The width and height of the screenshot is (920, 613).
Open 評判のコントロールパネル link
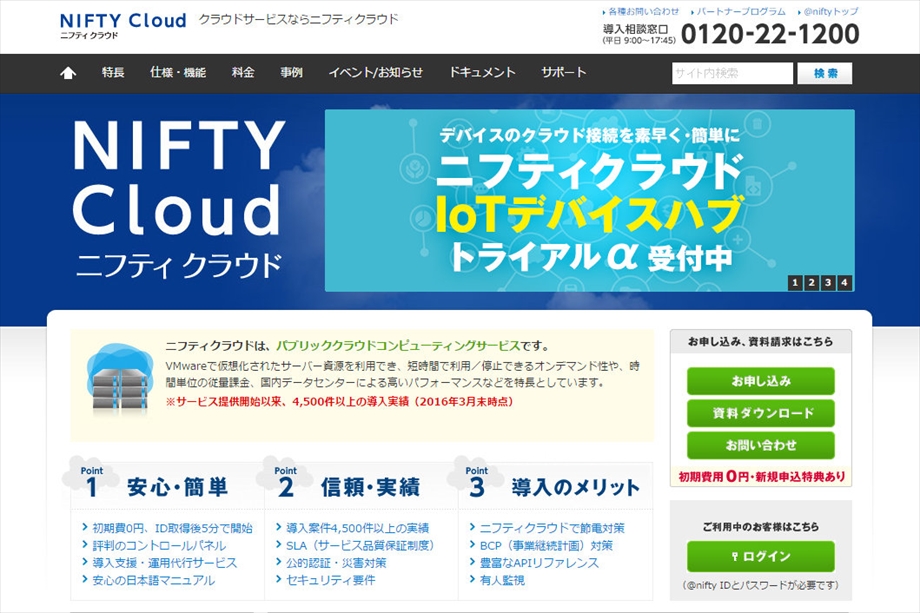pyautogui.click(x=159, y=546)
